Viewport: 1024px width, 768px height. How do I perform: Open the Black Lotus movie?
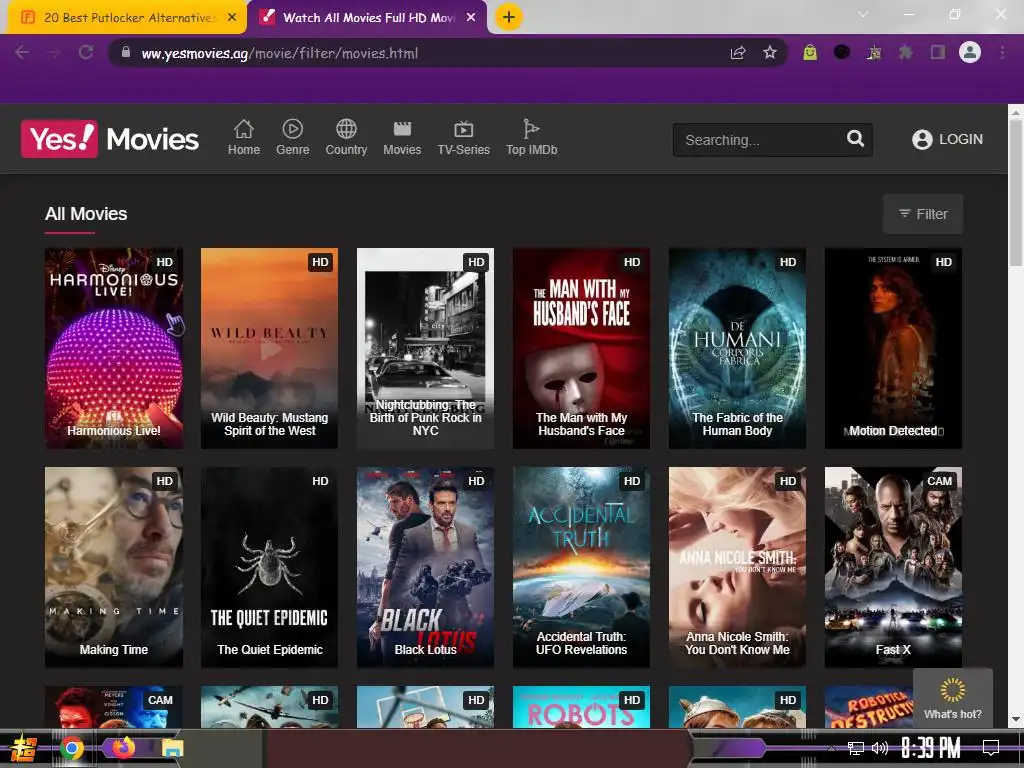pos(425,567)
